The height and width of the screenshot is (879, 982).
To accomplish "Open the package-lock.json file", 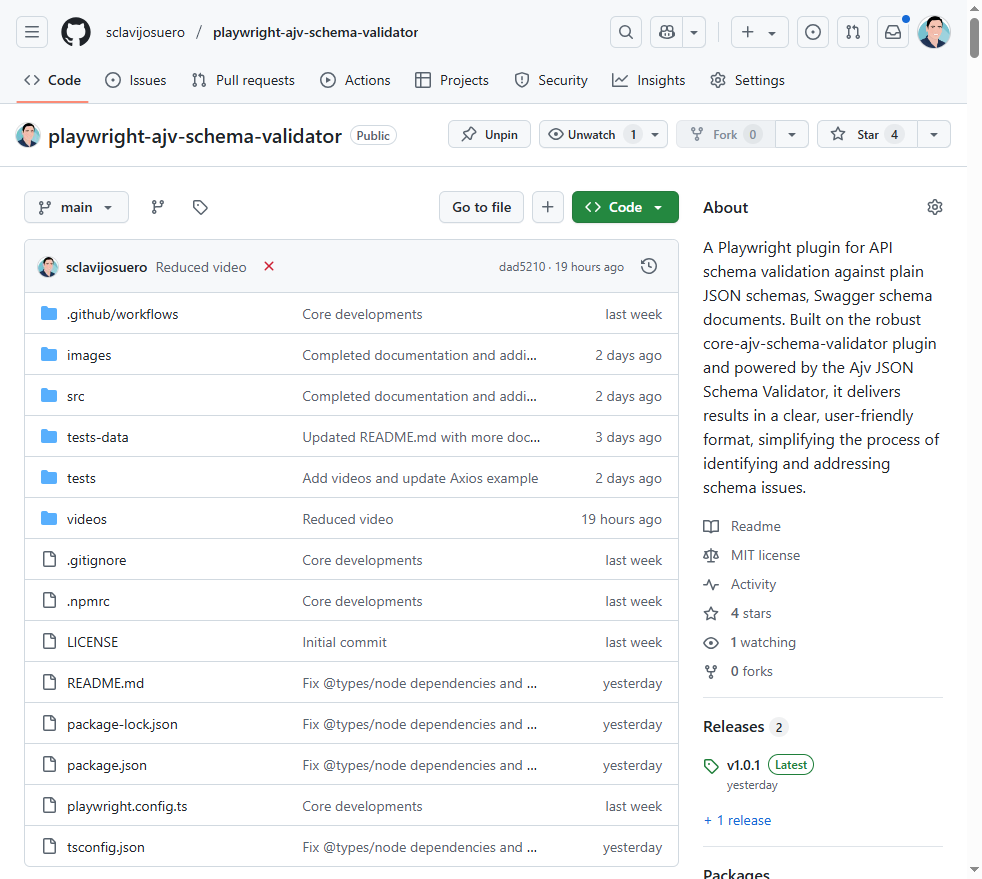I will tap(122, 724).
